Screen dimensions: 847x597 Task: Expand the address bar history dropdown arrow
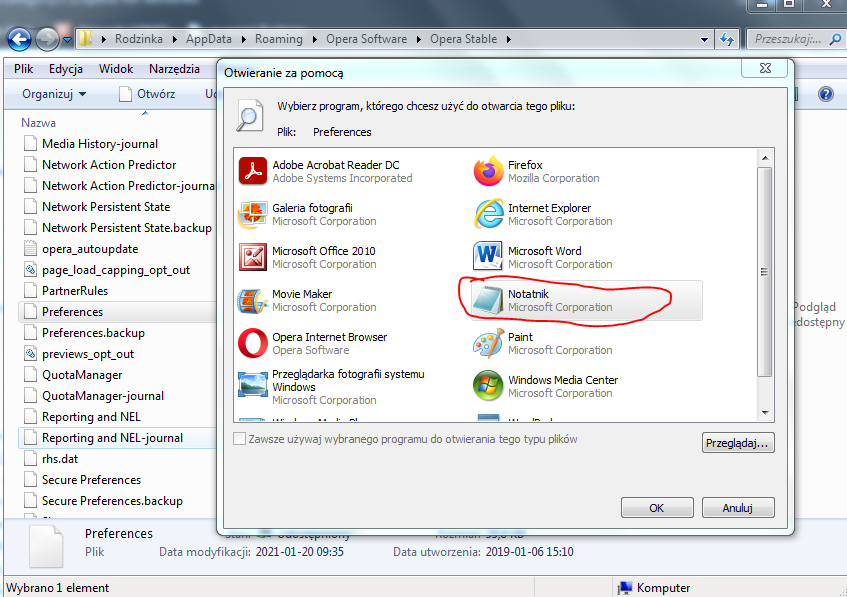(704, 39)
